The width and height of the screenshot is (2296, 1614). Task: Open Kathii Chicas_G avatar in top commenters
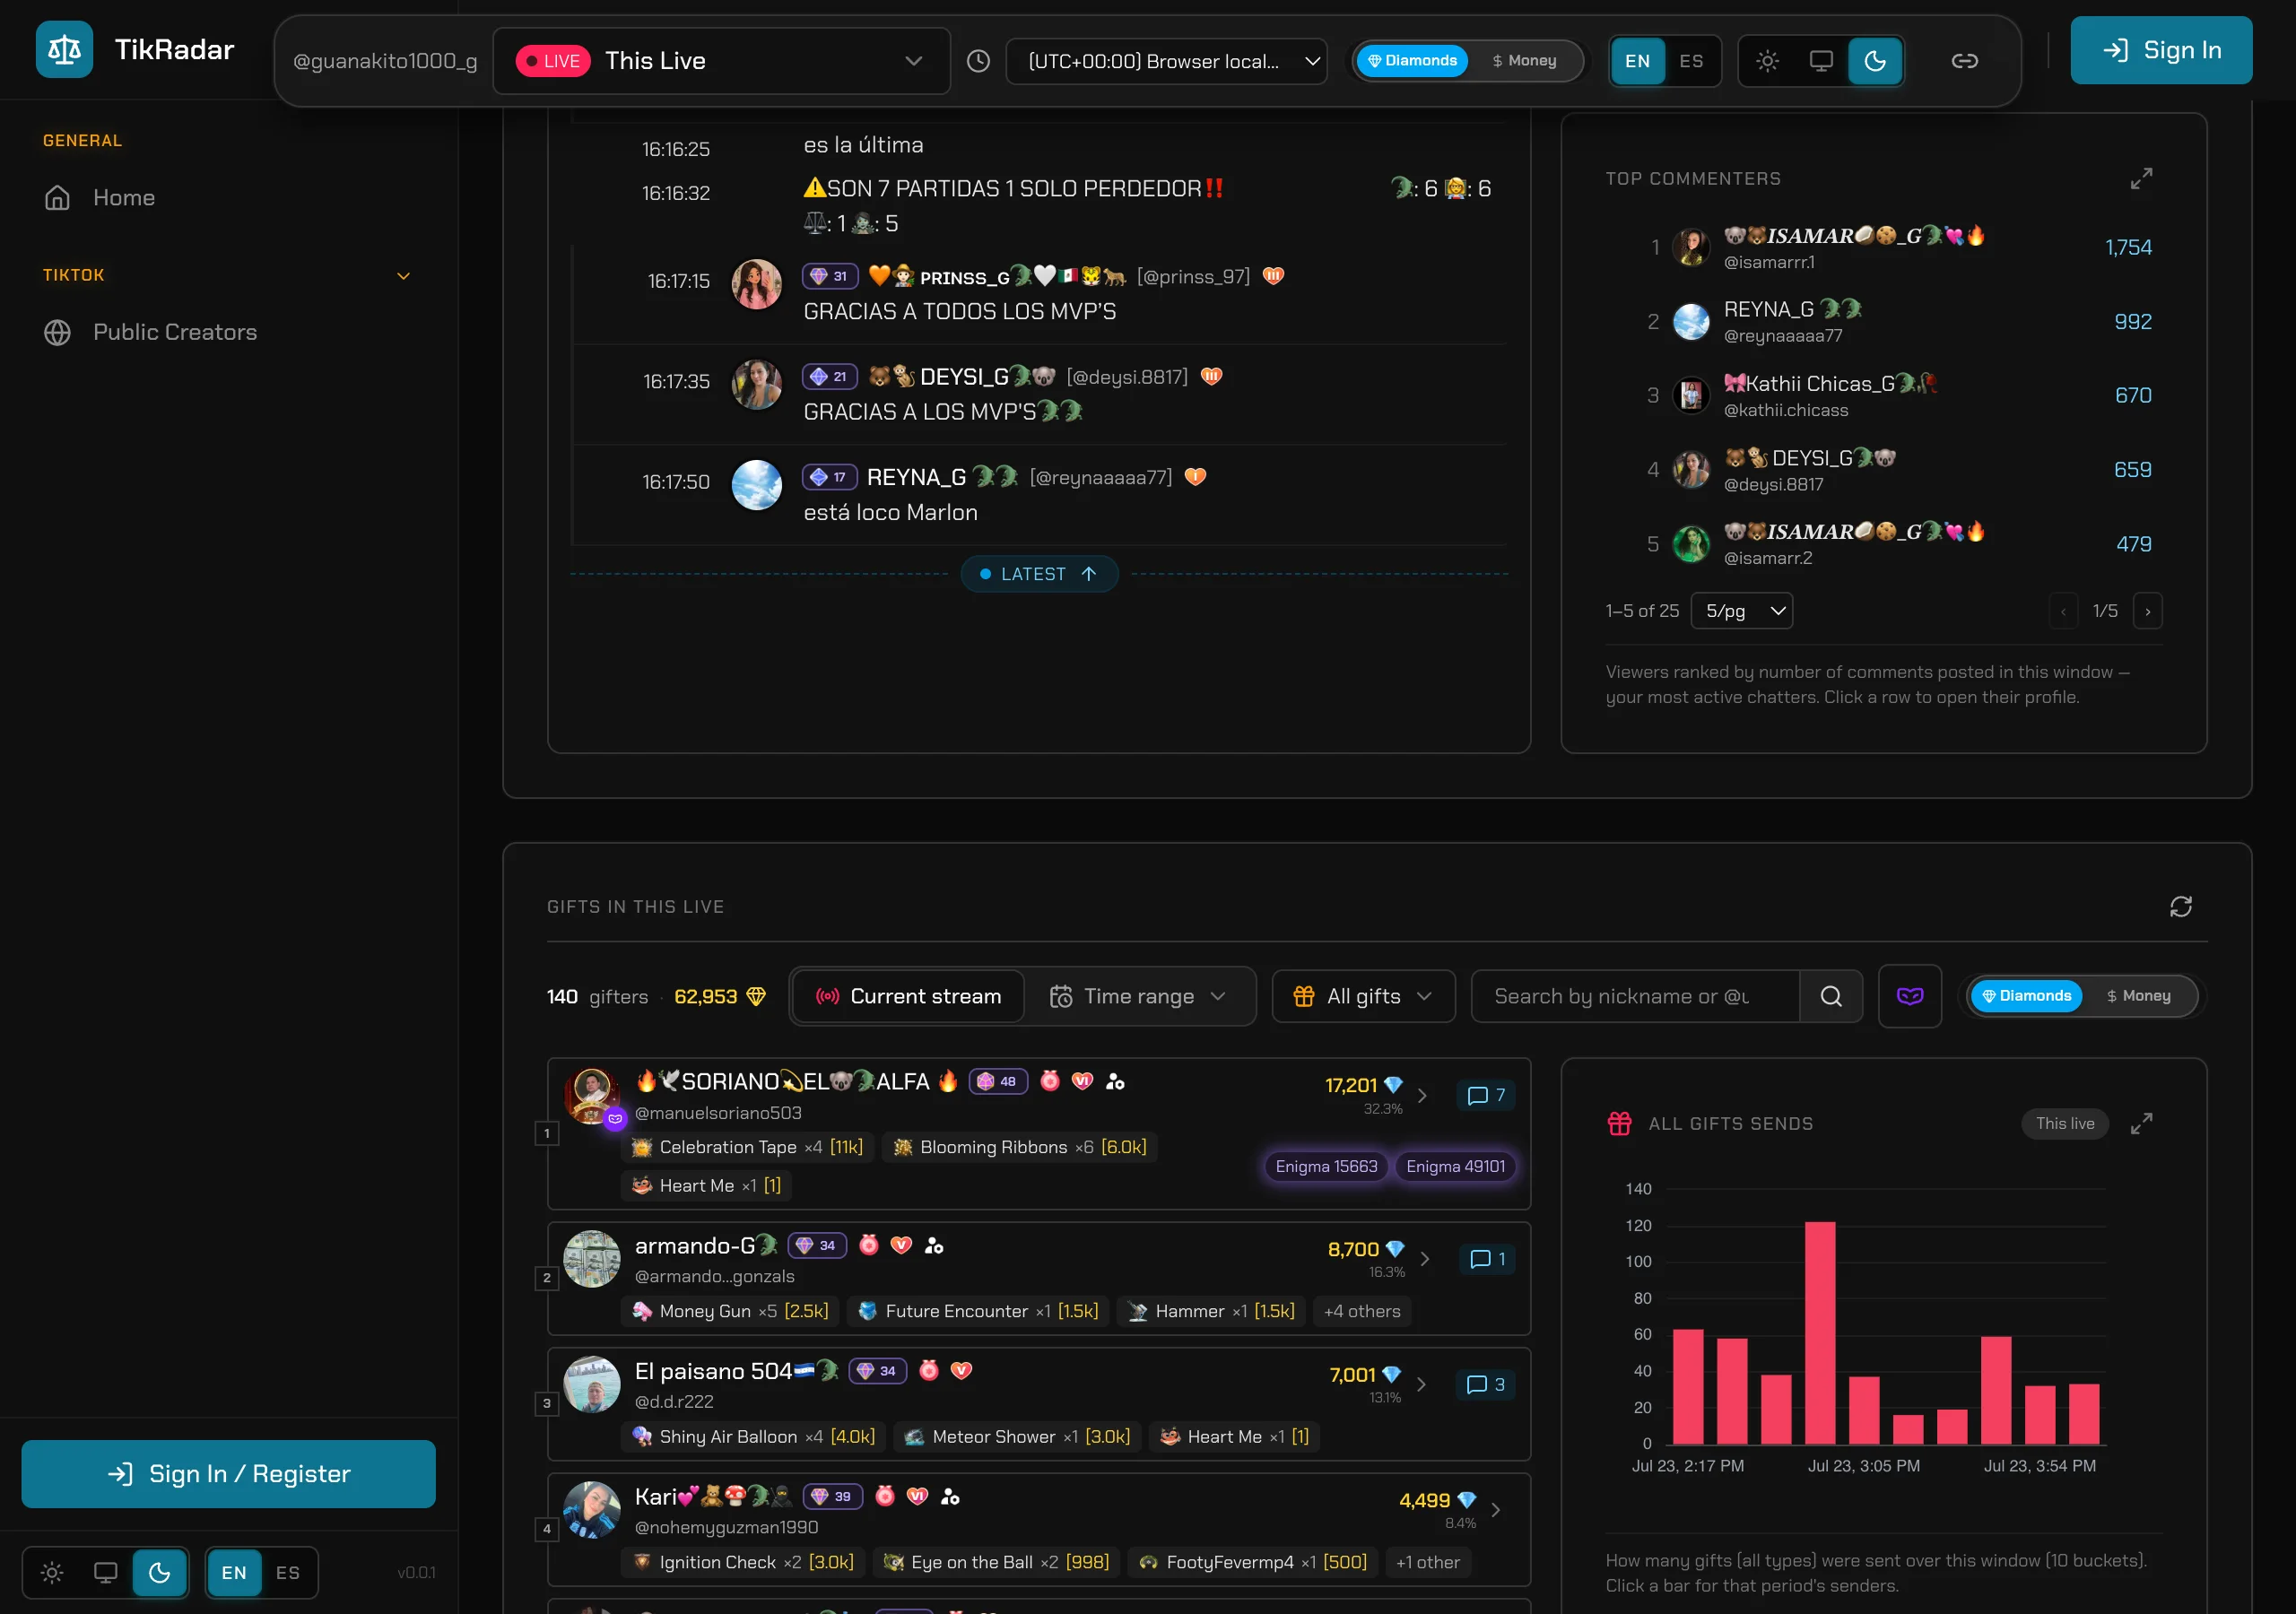(1691, 396)
